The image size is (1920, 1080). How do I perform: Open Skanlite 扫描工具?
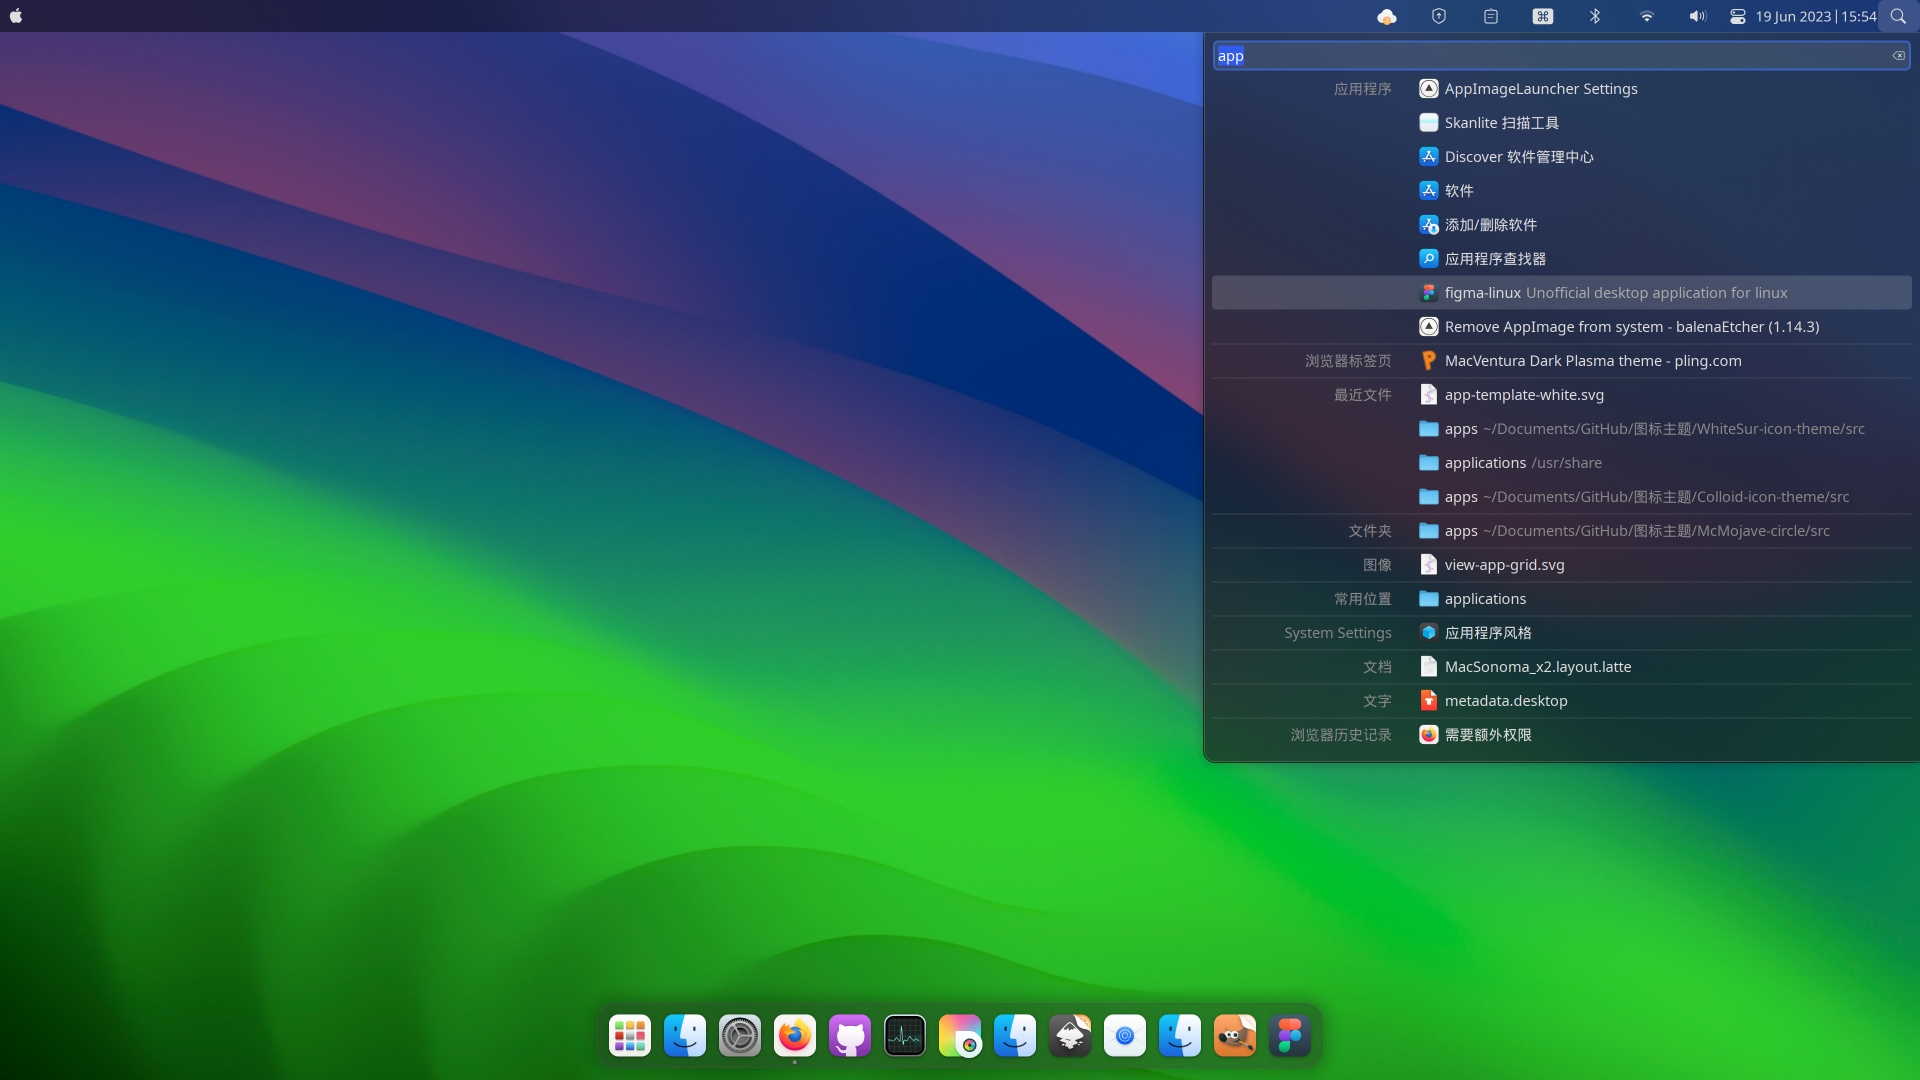tap(1561, 123)
